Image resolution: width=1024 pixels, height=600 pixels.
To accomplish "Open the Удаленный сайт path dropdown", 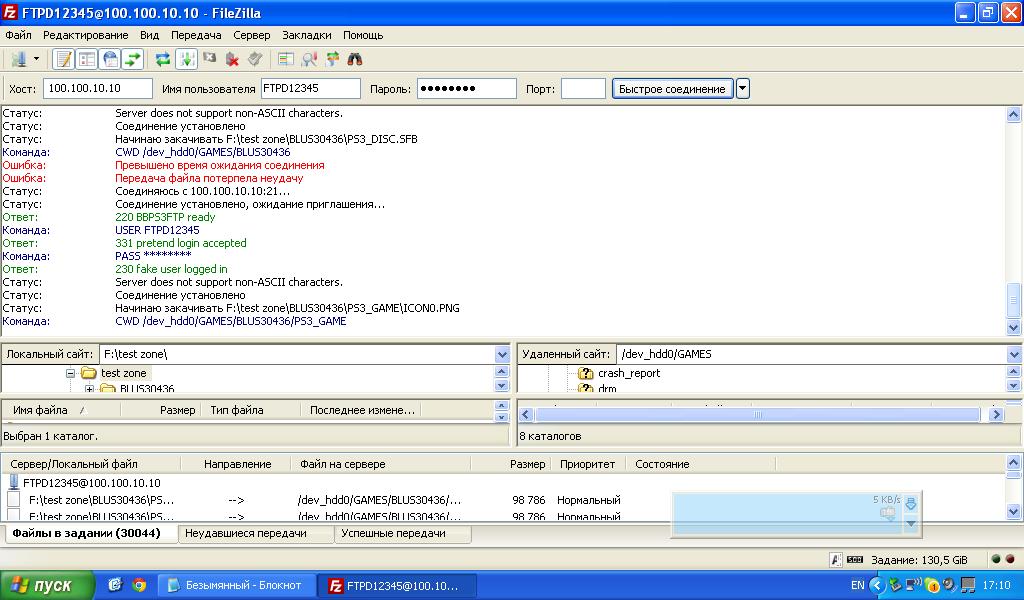I will pos(1014,355).
